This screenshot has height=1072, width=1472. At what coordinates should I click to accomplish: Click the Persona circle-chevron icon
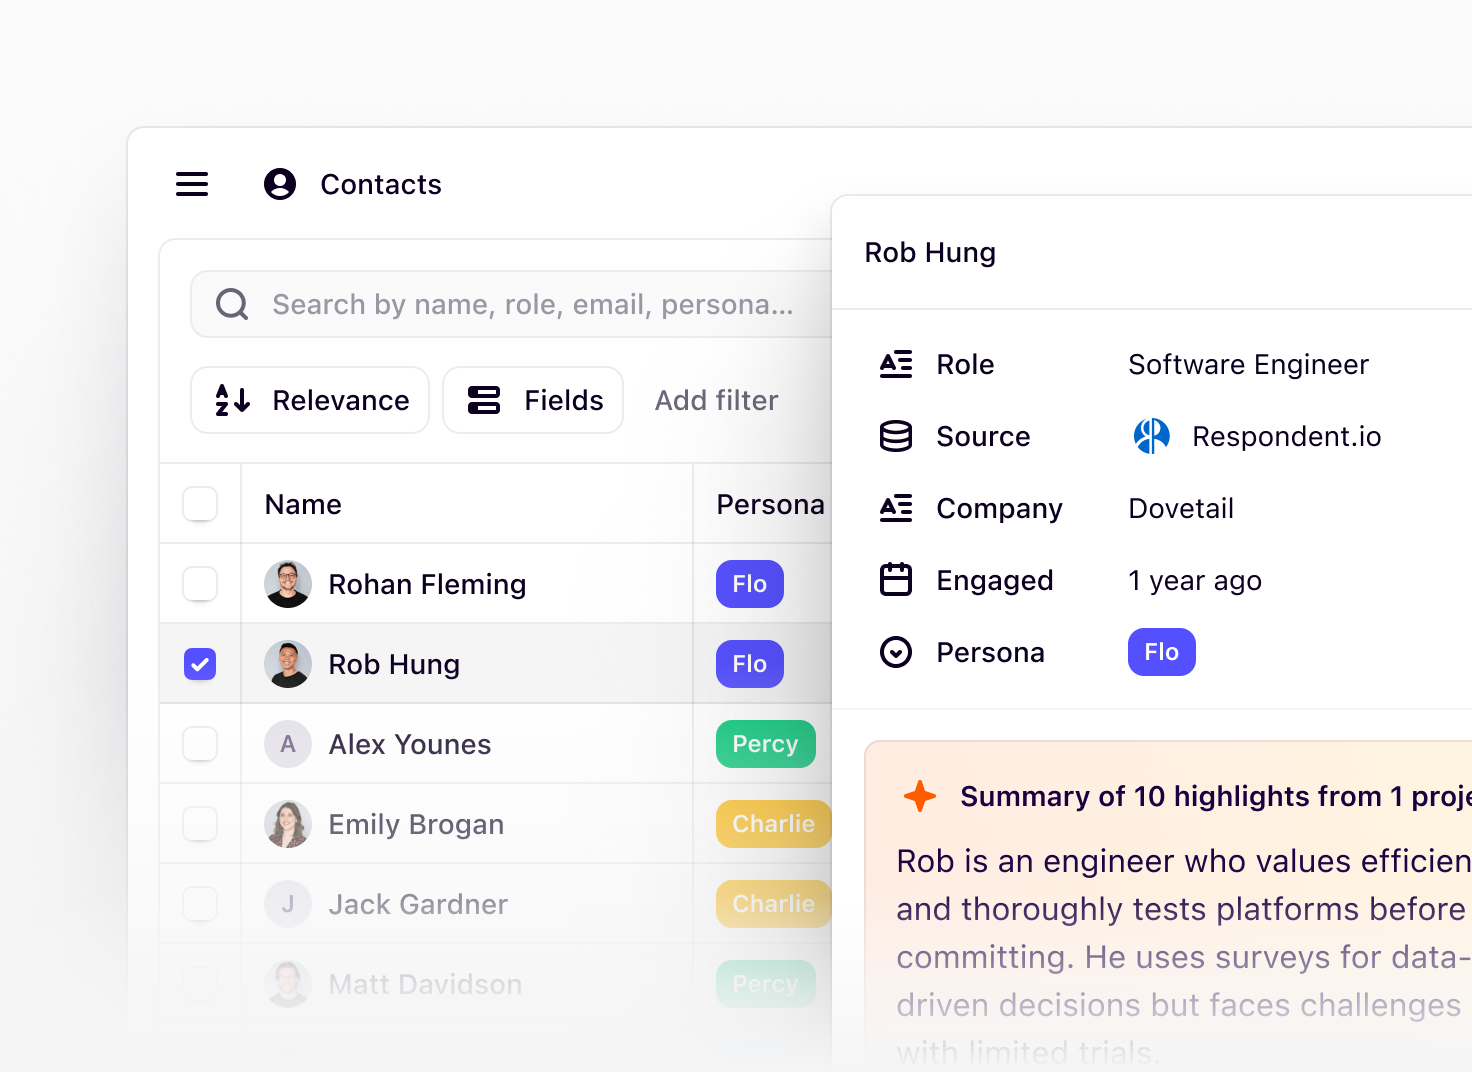[x=896, y=651]
